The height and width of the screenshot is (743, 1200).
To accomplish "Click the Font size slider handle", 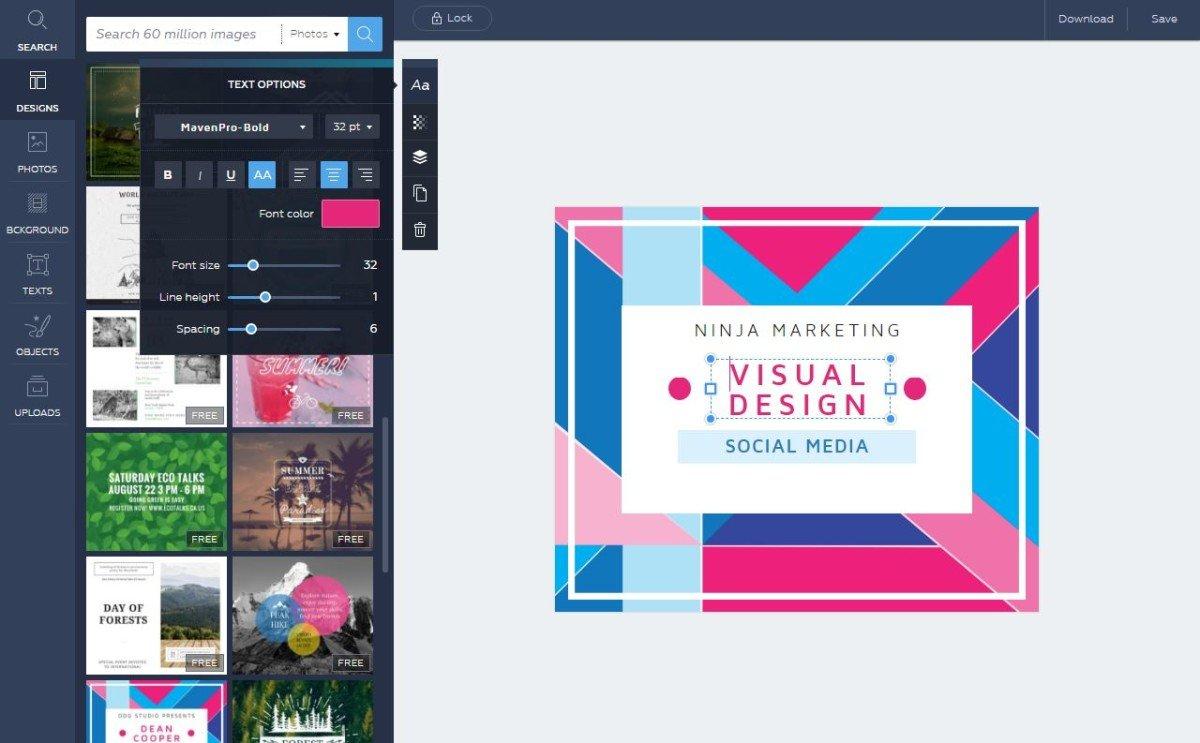I will pos(253,265).
